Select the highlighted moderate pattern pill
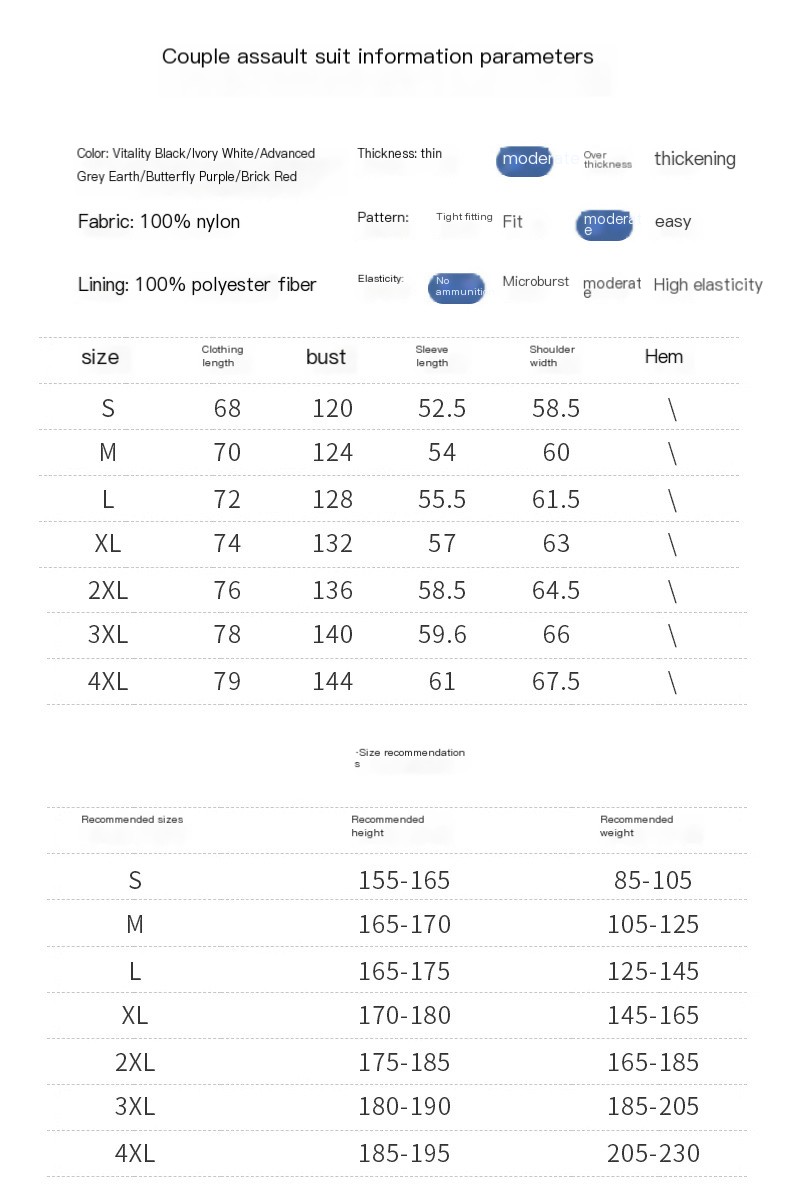 [604, 225]
